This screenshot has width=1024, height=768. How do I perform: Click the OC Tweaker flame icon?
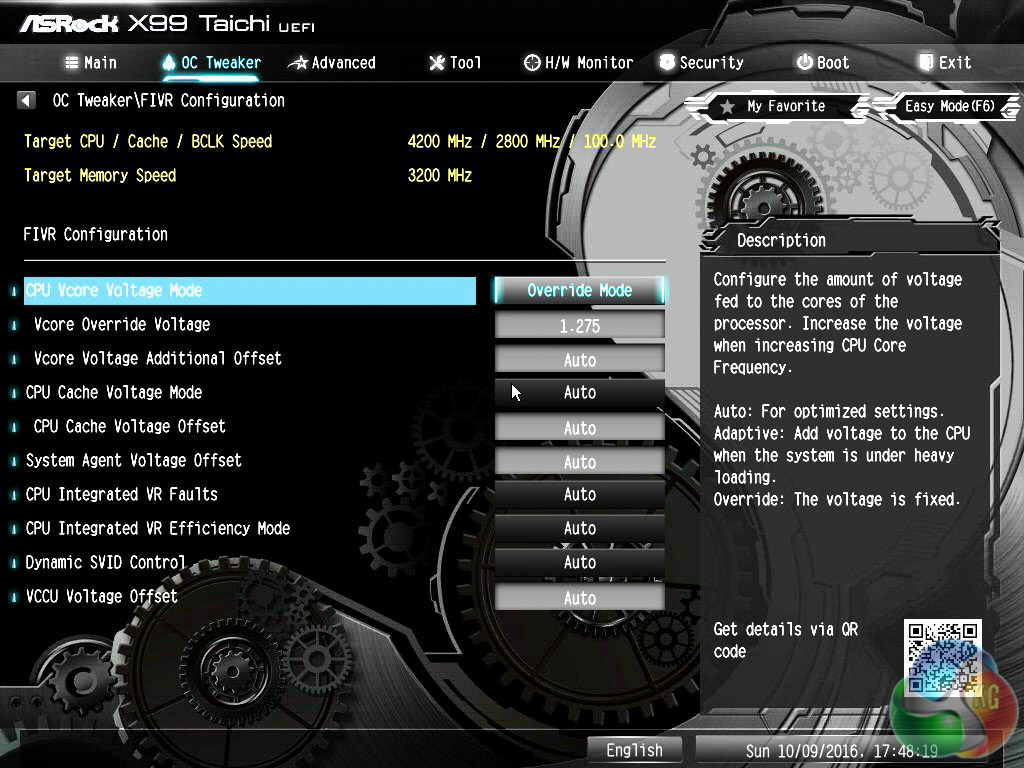[x=168, y=63]
